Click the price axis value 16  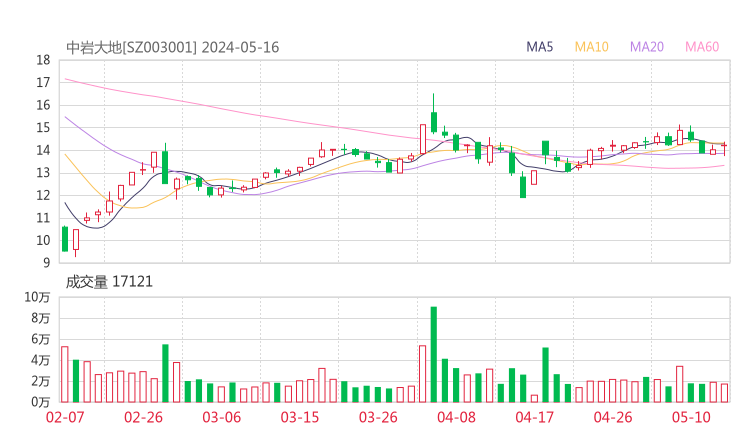(x=43, y=105)
